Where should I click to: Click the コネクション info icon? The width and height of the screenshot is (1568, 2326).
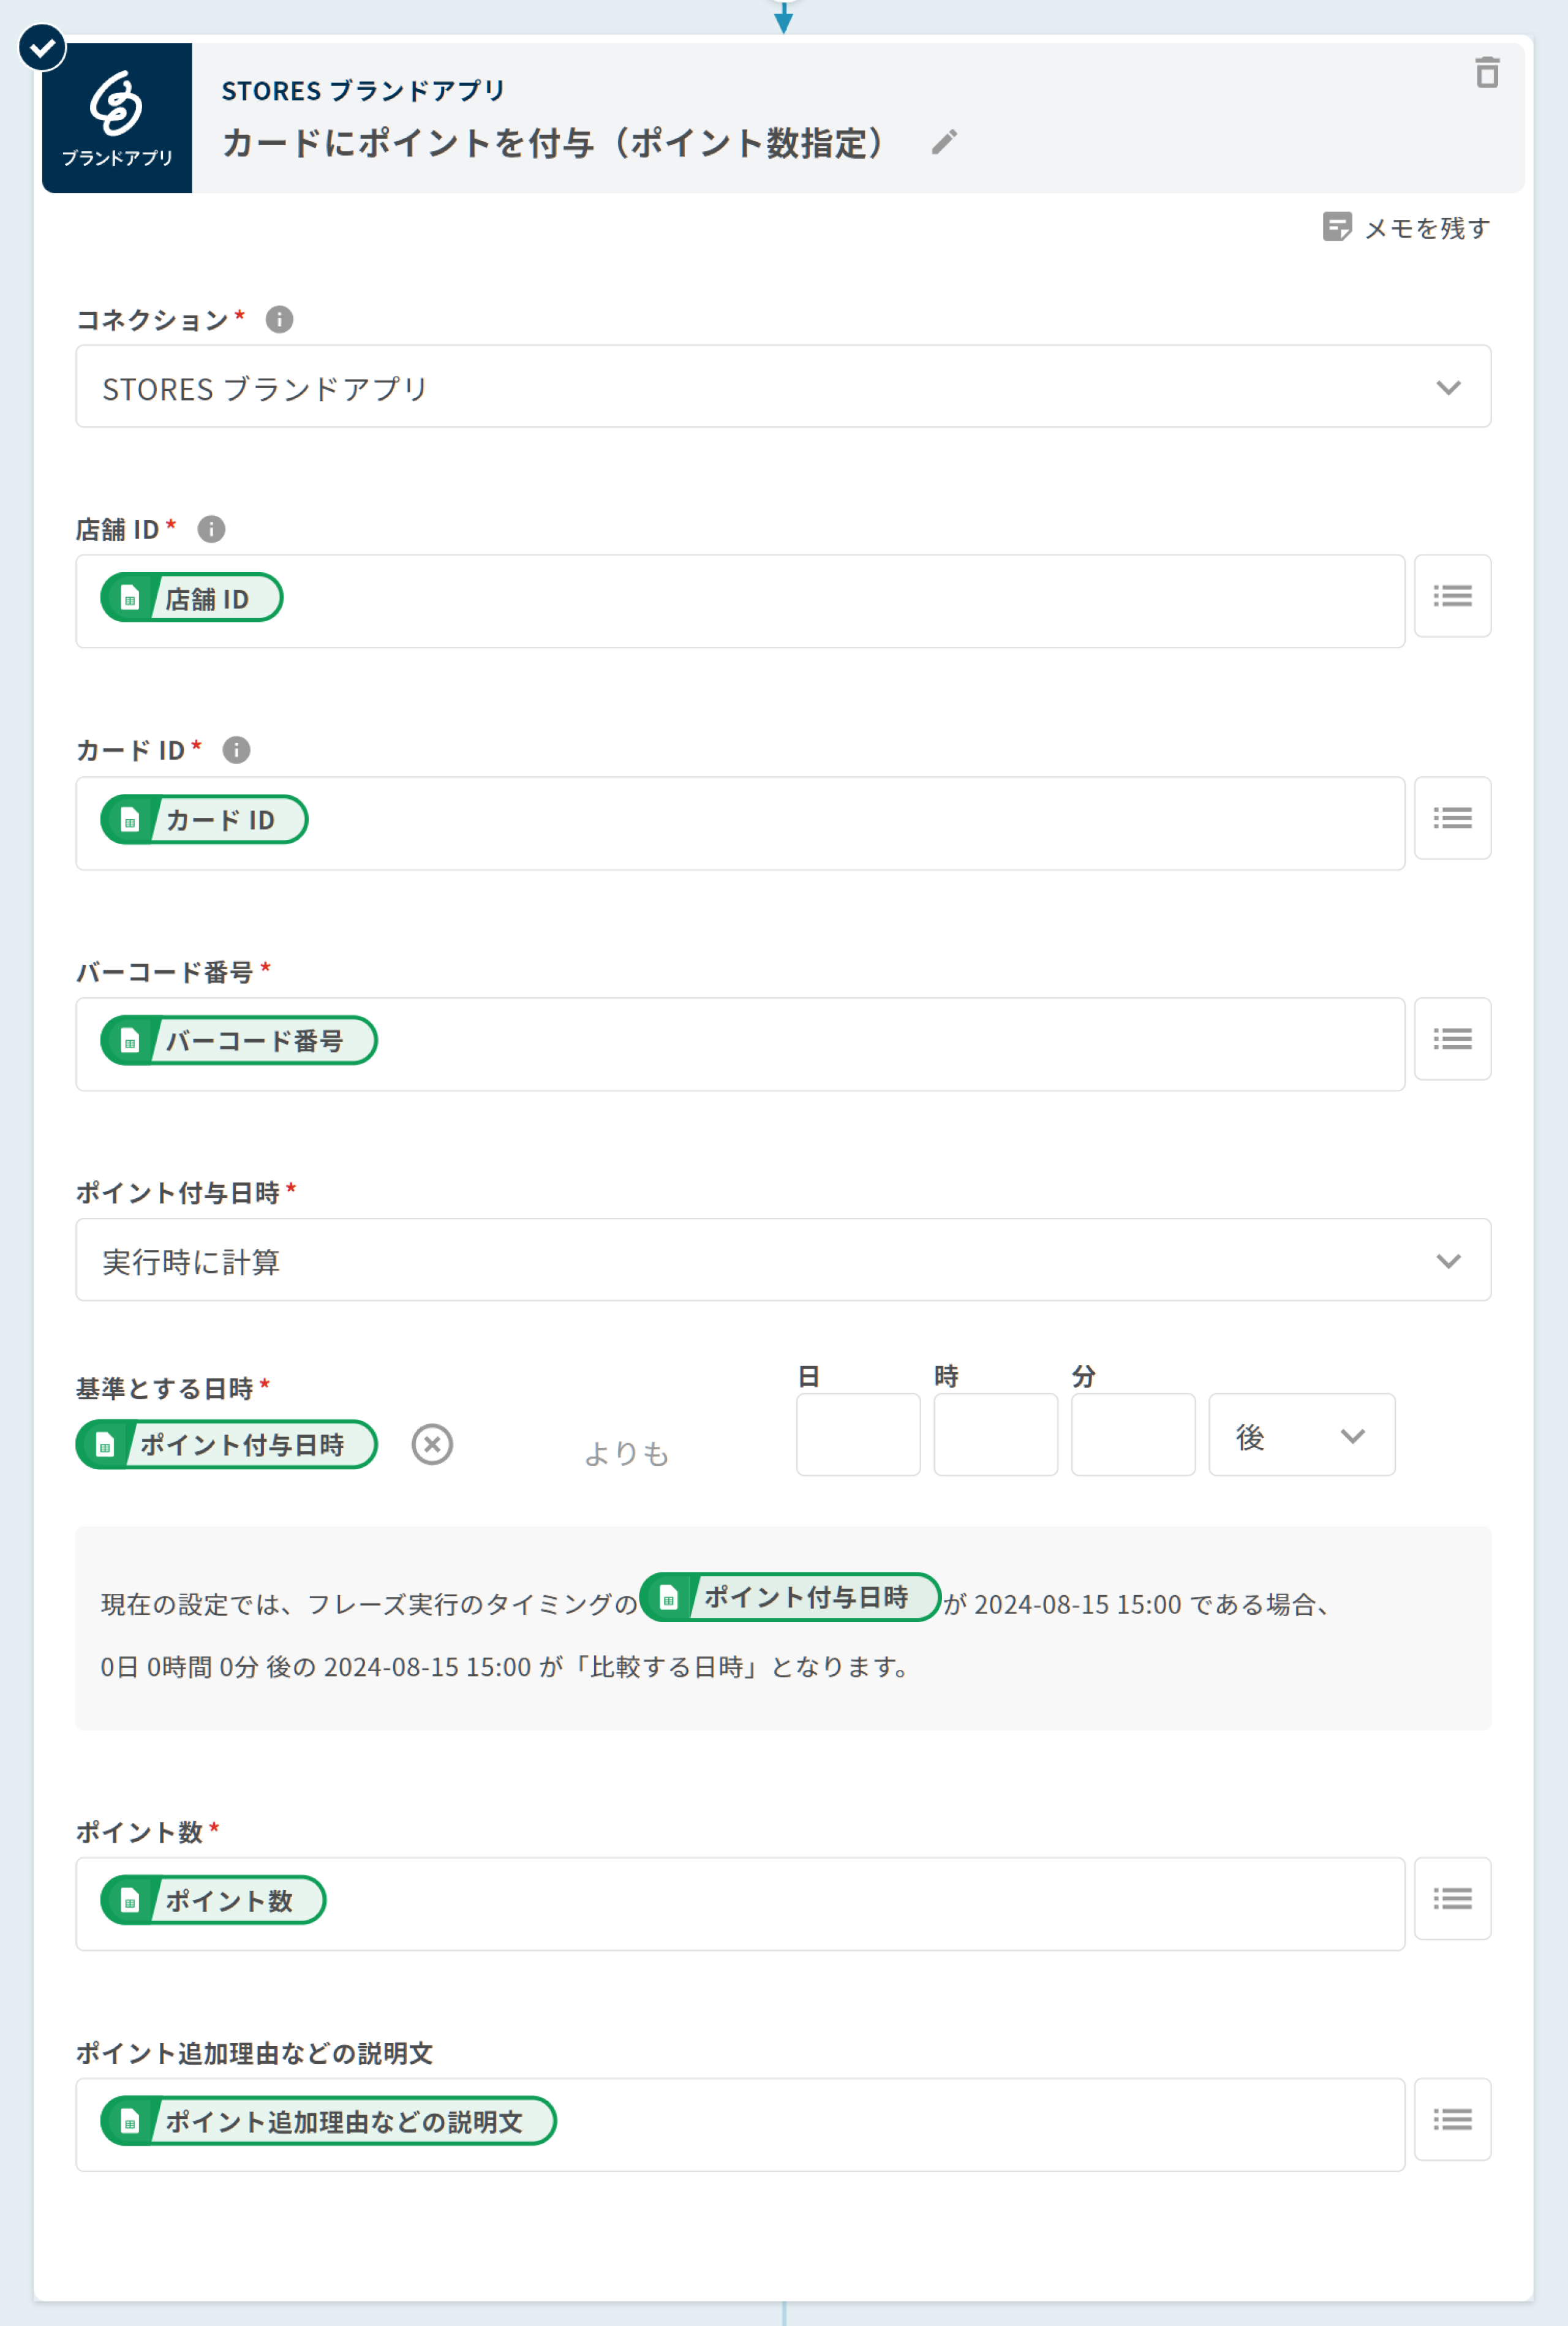[279, 320]
